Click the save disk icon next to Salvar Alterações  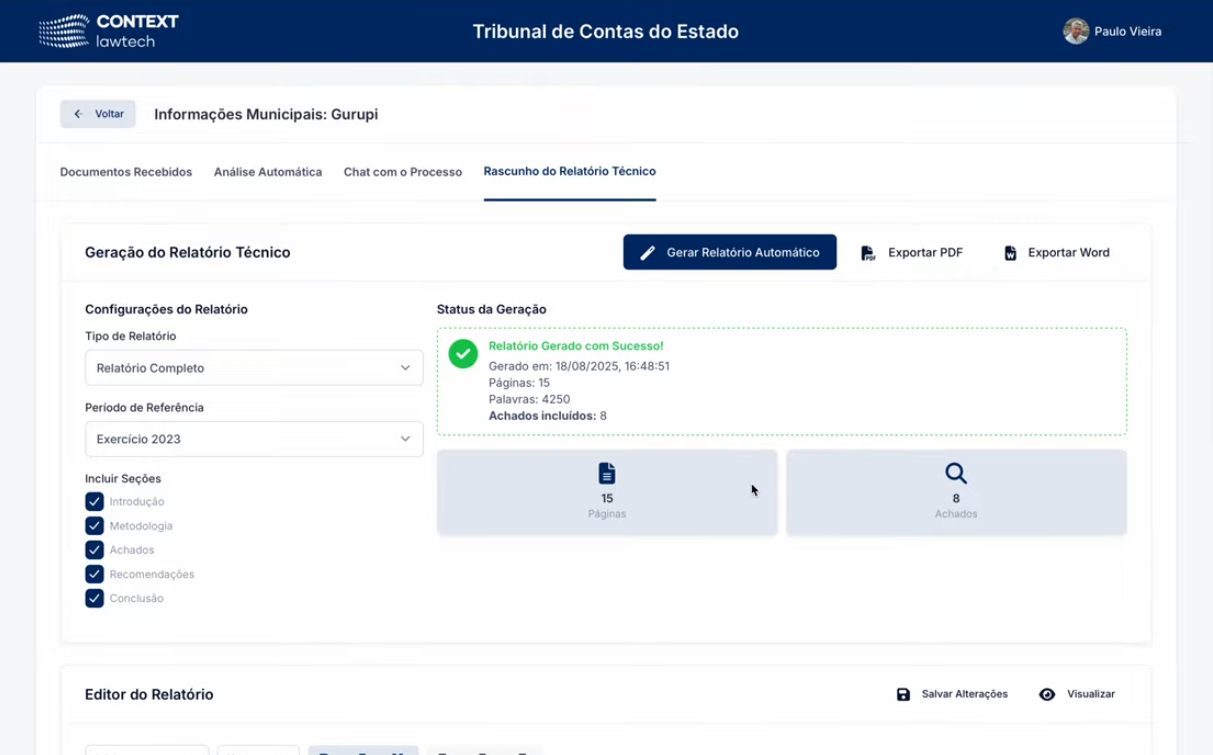click(902, 693)
